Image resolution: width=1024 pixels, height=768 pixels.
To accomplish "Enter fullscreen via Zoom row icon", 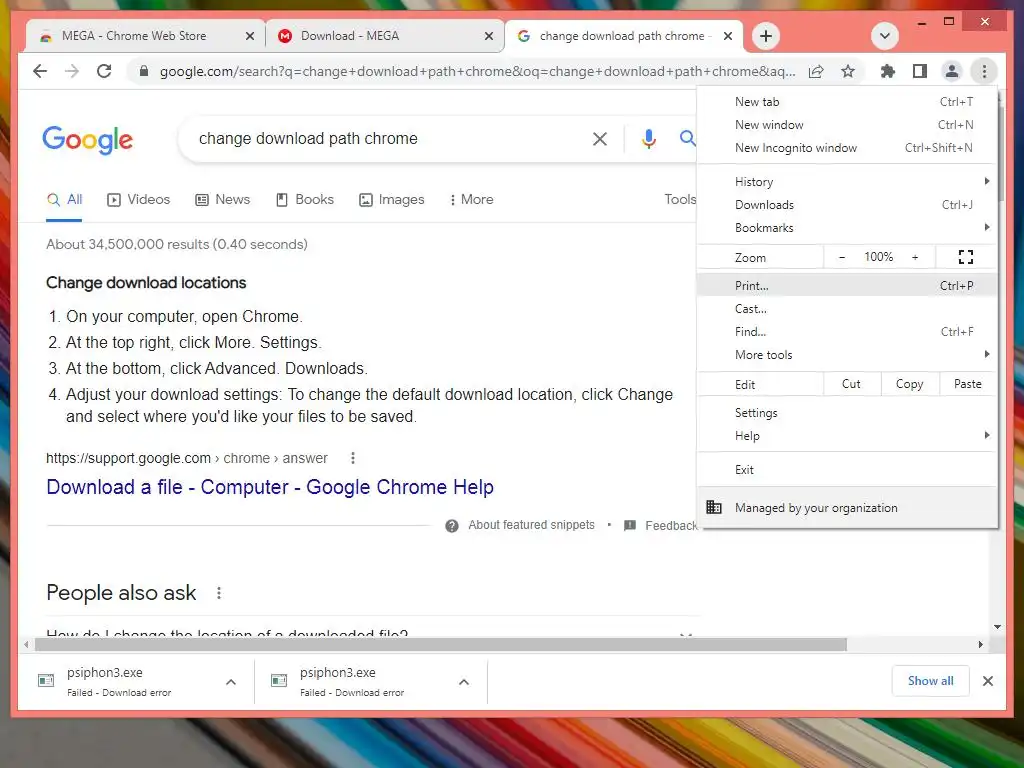I will pos(966,257).
